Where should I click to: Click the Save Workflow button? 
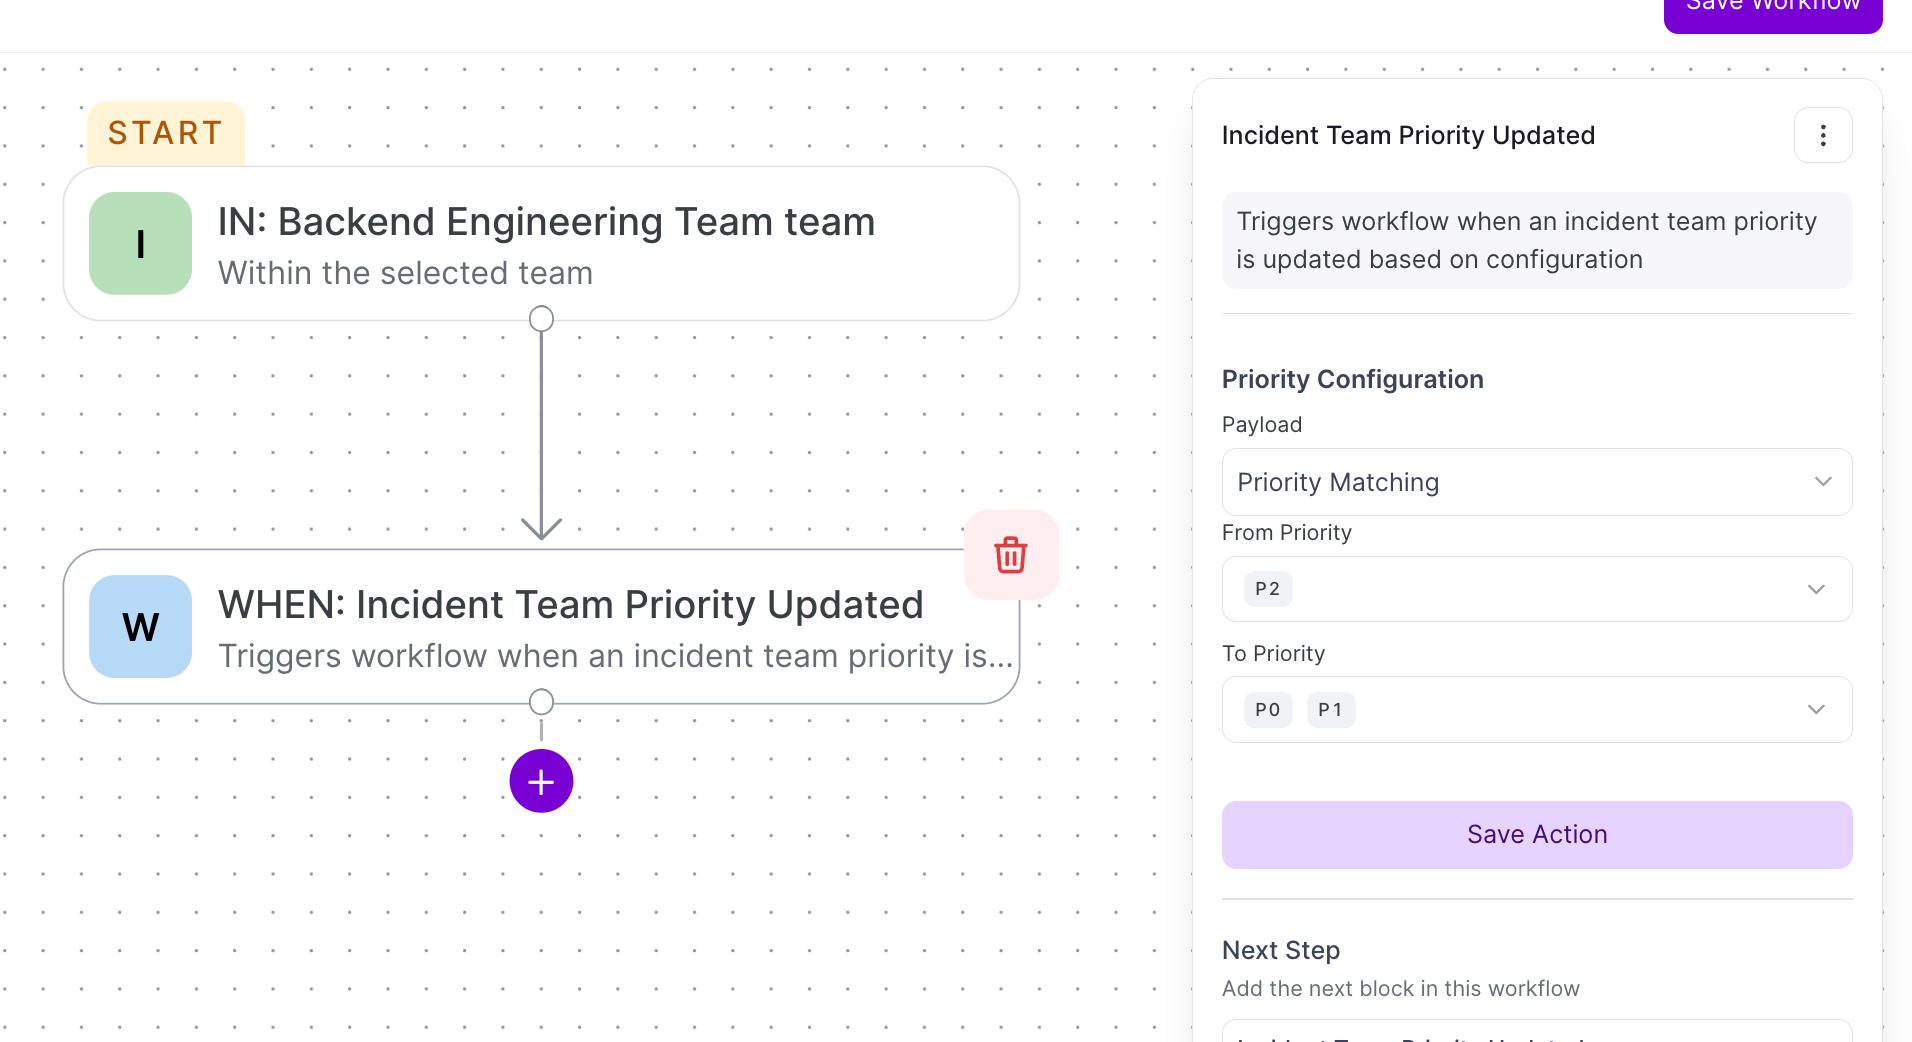[x=1773, y=10]
